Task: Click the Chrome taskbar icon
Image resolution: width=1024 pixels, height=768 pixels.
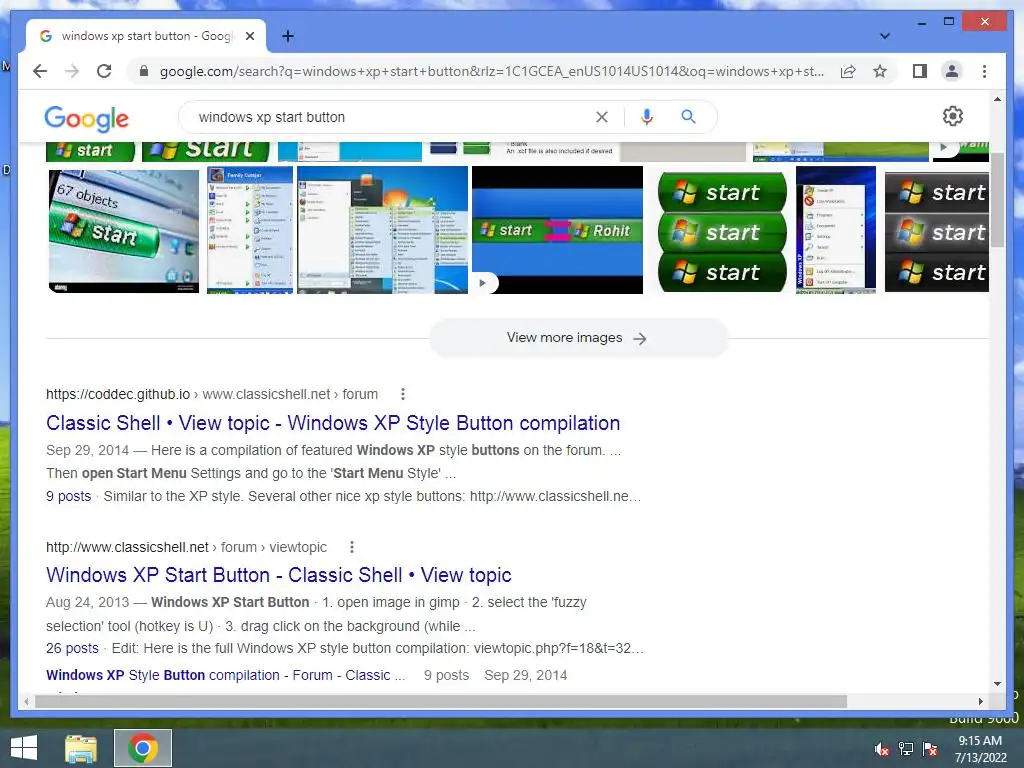Action: 143,748
